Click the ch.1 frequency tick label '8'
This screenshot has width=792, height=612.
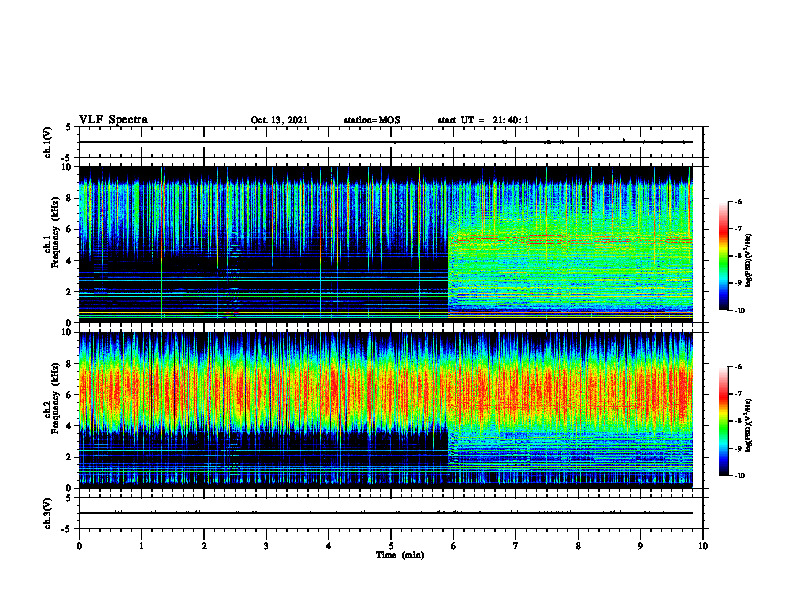click(x=70, y=198)
